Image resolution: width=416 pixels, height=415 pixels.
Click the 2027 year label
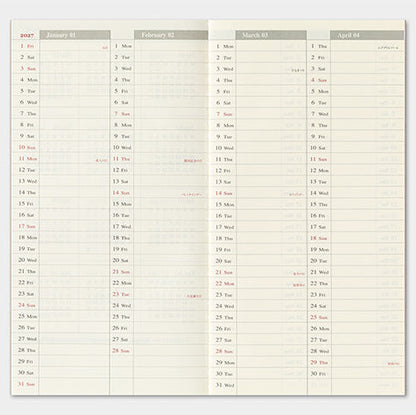point(27,35)
